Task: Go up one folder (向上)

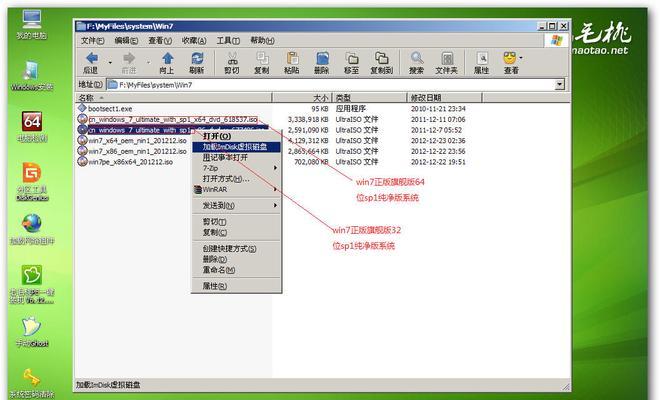Action: (x=167, y=62)
